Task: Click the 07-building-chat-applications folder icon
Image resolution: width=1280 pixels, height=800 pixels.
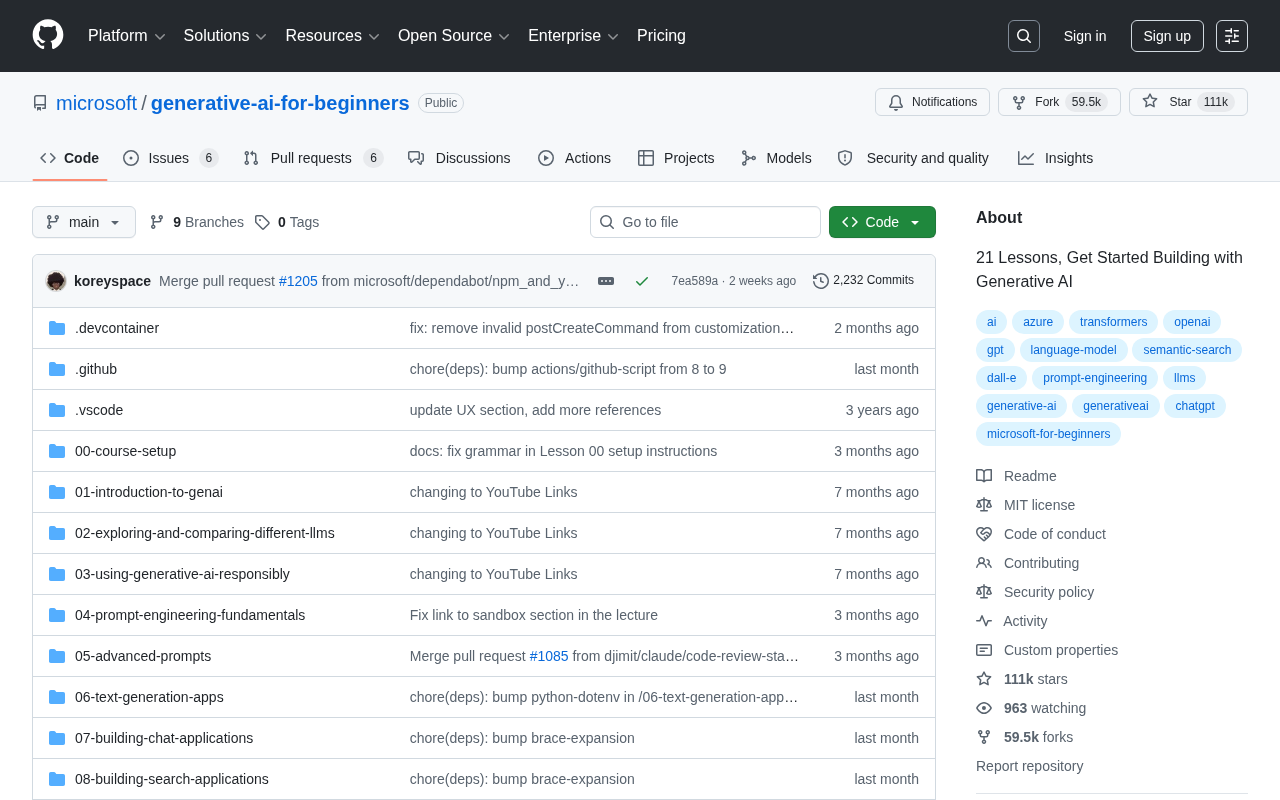Action: tap(57, 738)
